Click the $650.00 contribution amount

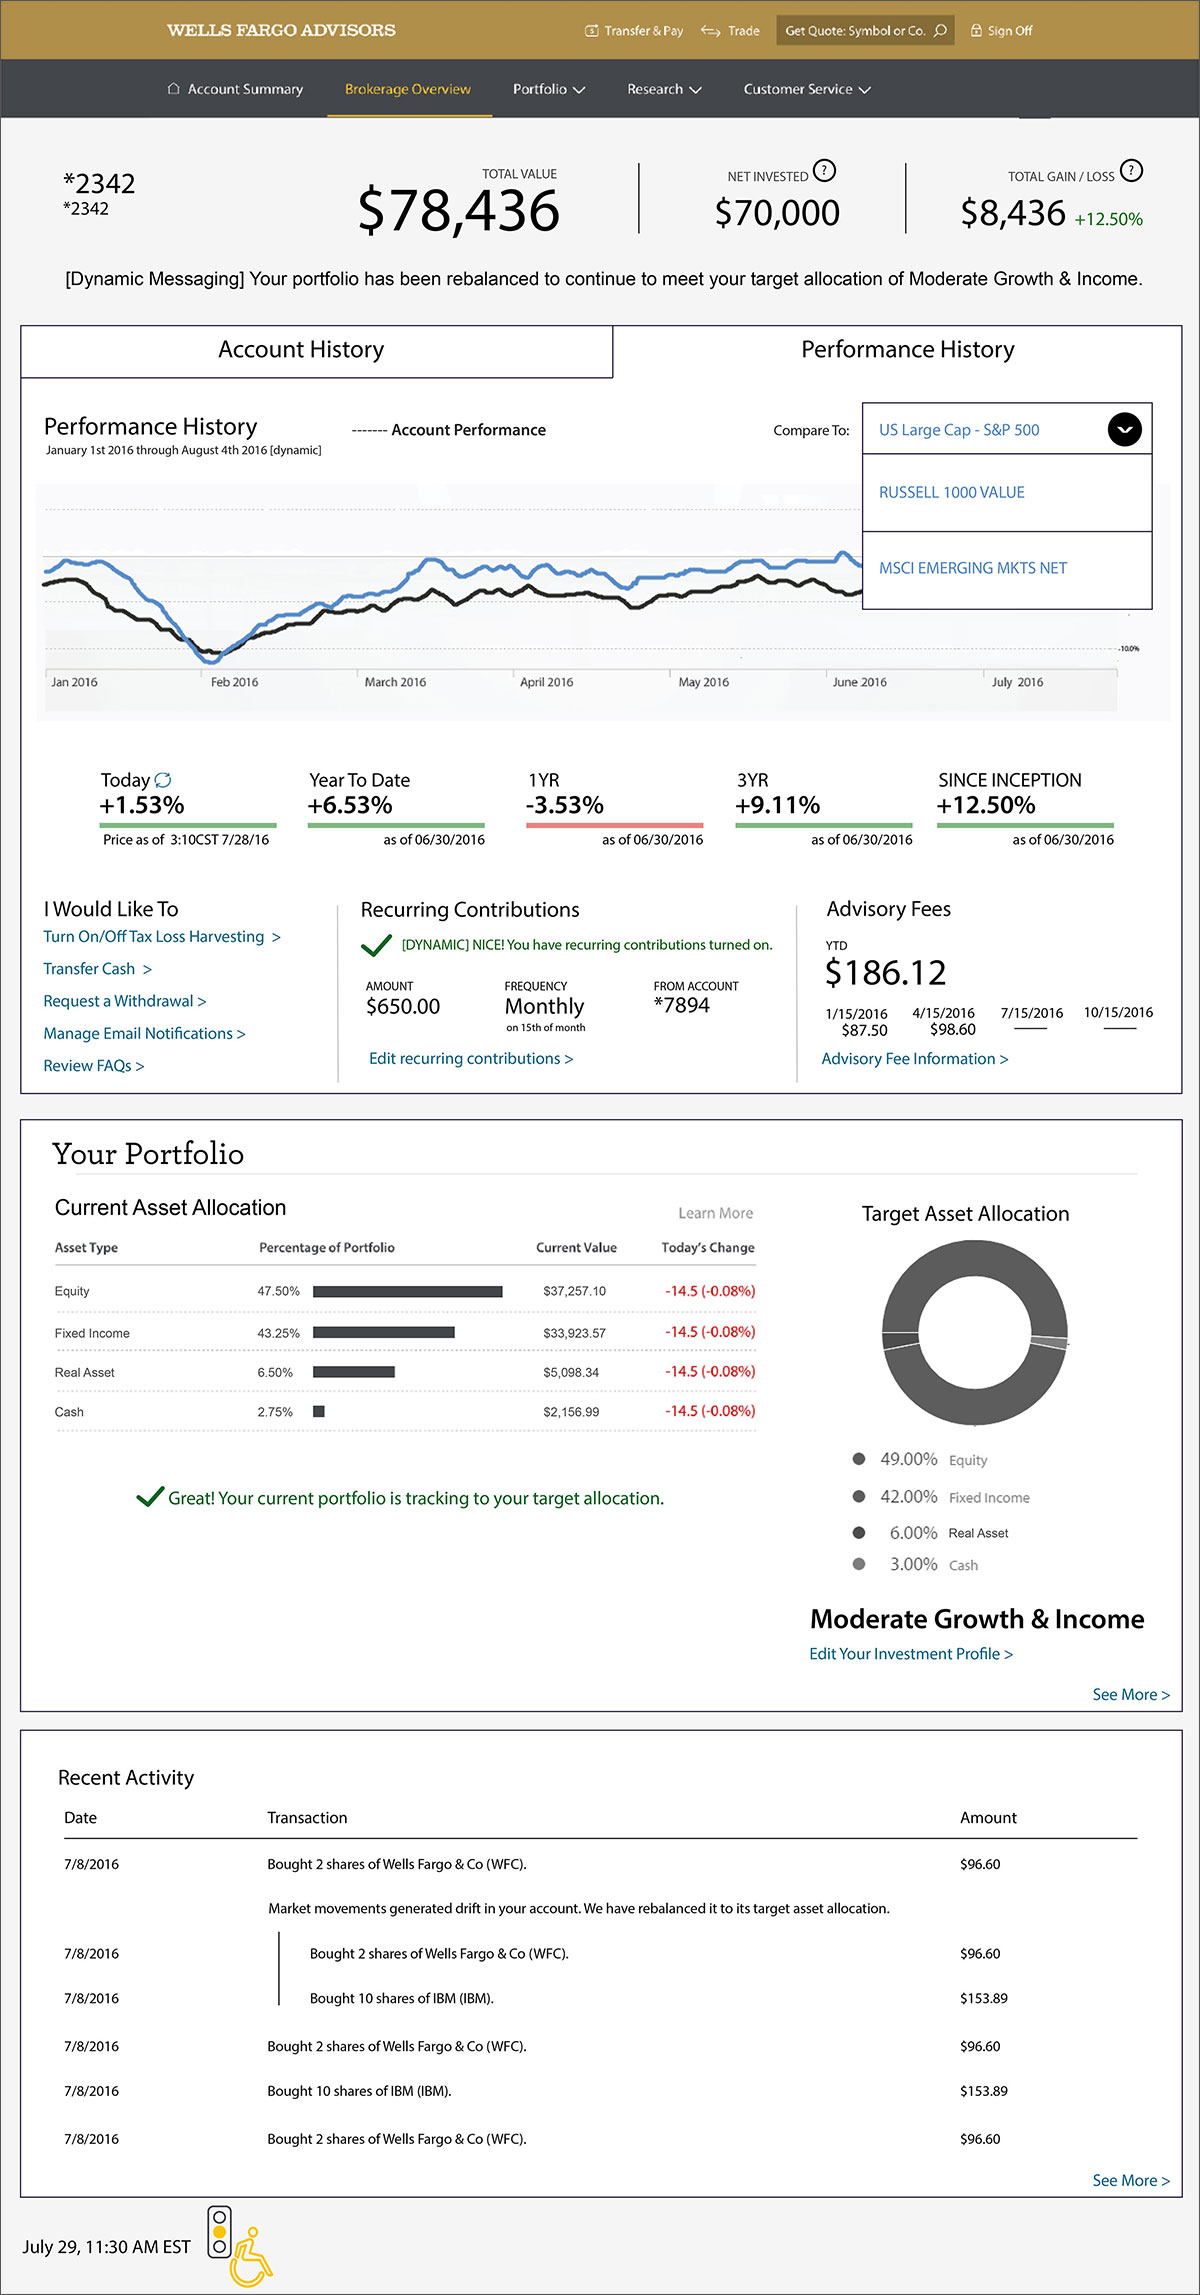403,1007
